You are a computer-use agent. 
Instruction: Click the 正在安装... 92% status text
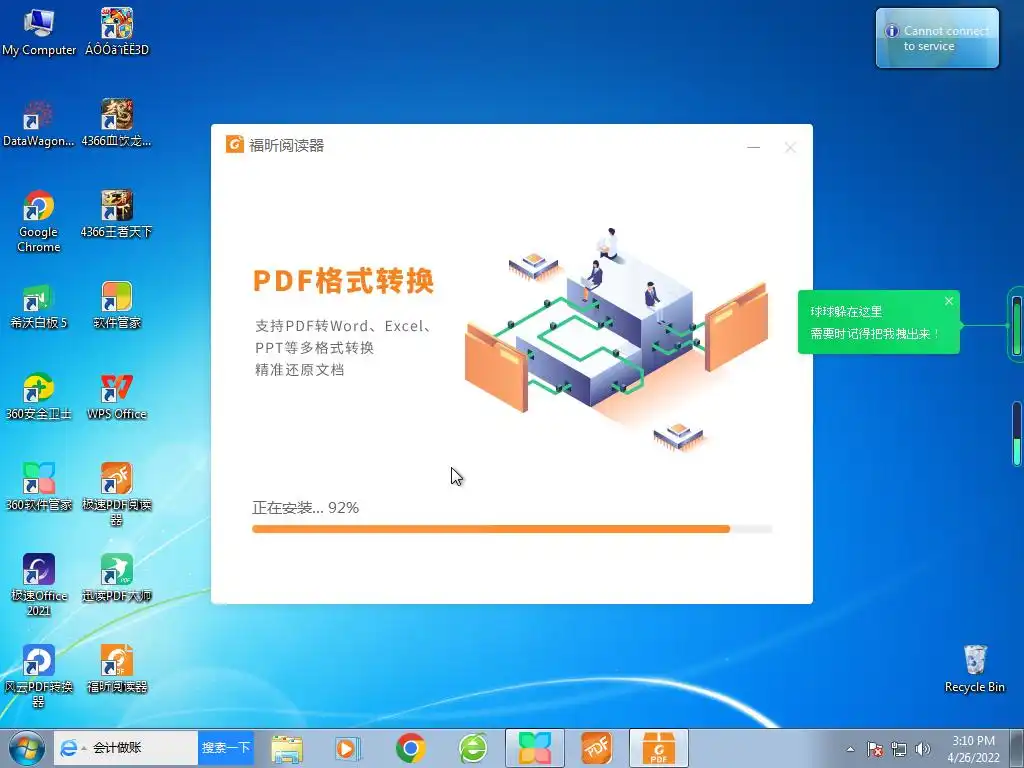point(306,507)
